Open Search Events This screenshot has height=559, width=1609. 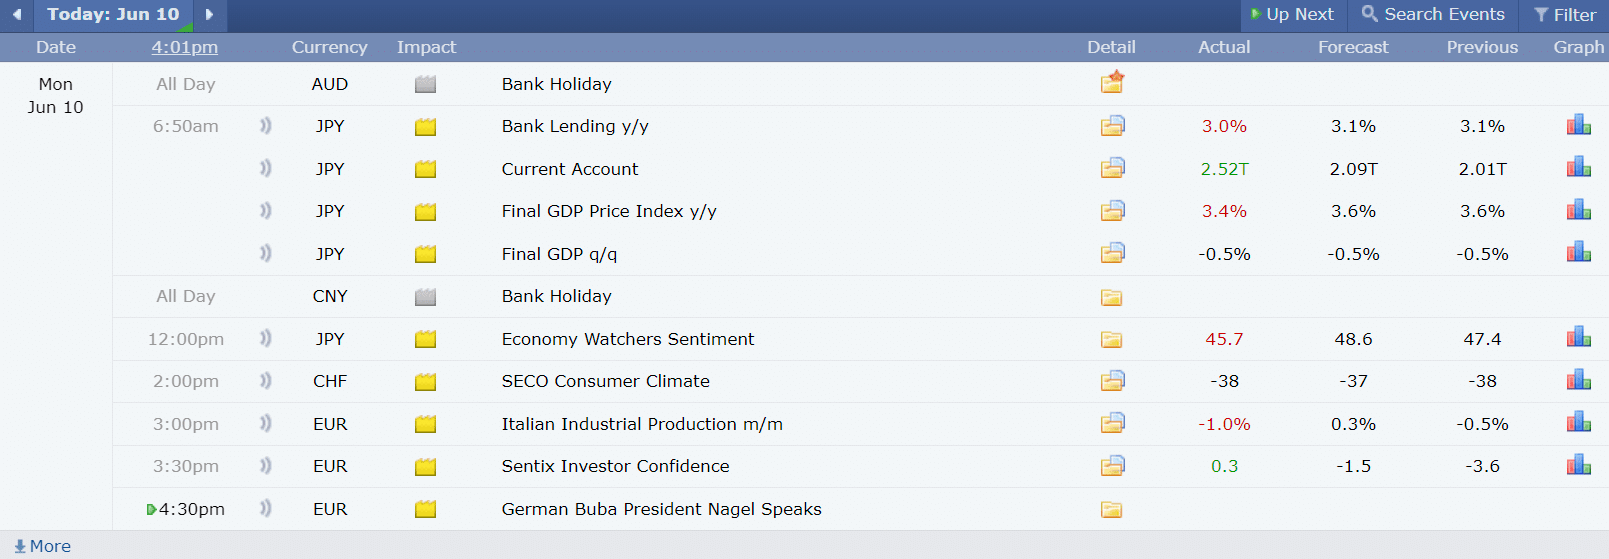(1433, 14)
